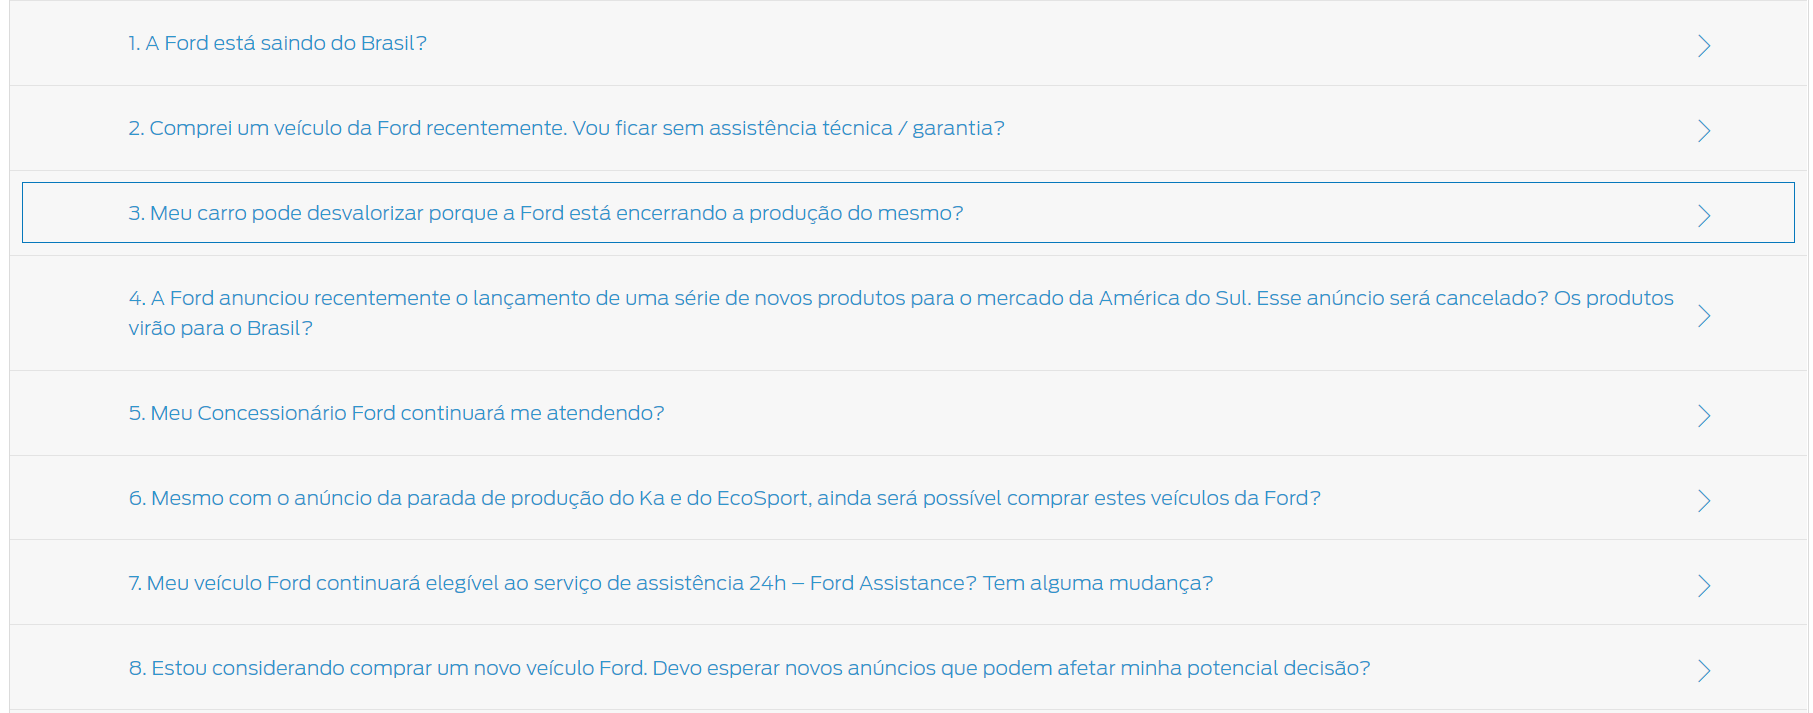
Task: Click the América do Sul launch question text
Action: coord(900,298)
